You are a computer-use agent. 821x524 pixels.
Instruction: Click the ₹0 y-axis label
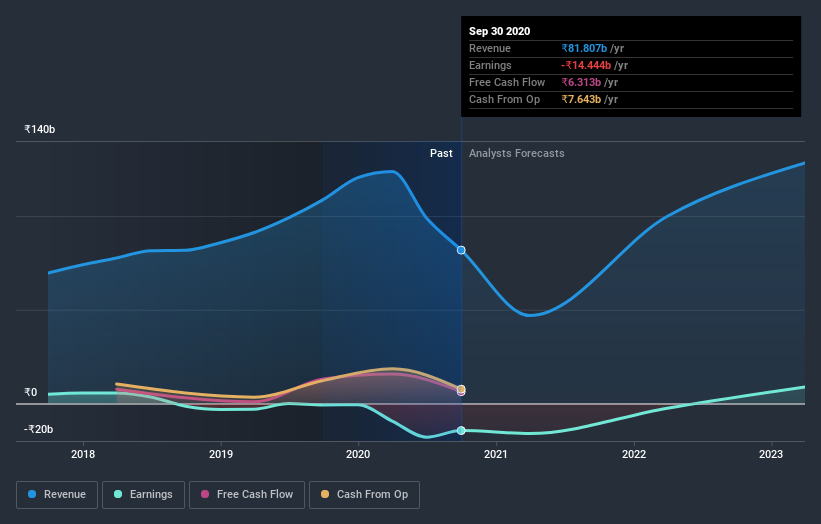(x=30, y=392)
